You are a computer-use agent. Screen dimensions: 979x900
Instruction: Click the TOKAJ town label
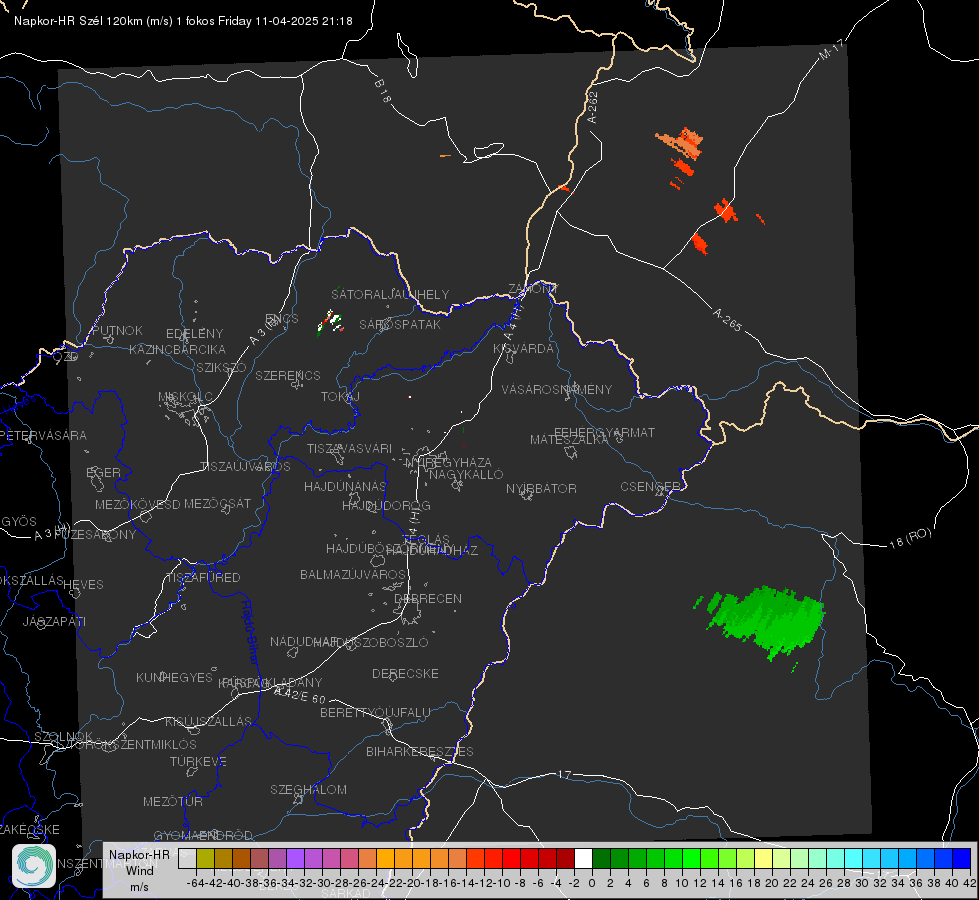click(x=340, y=397)
